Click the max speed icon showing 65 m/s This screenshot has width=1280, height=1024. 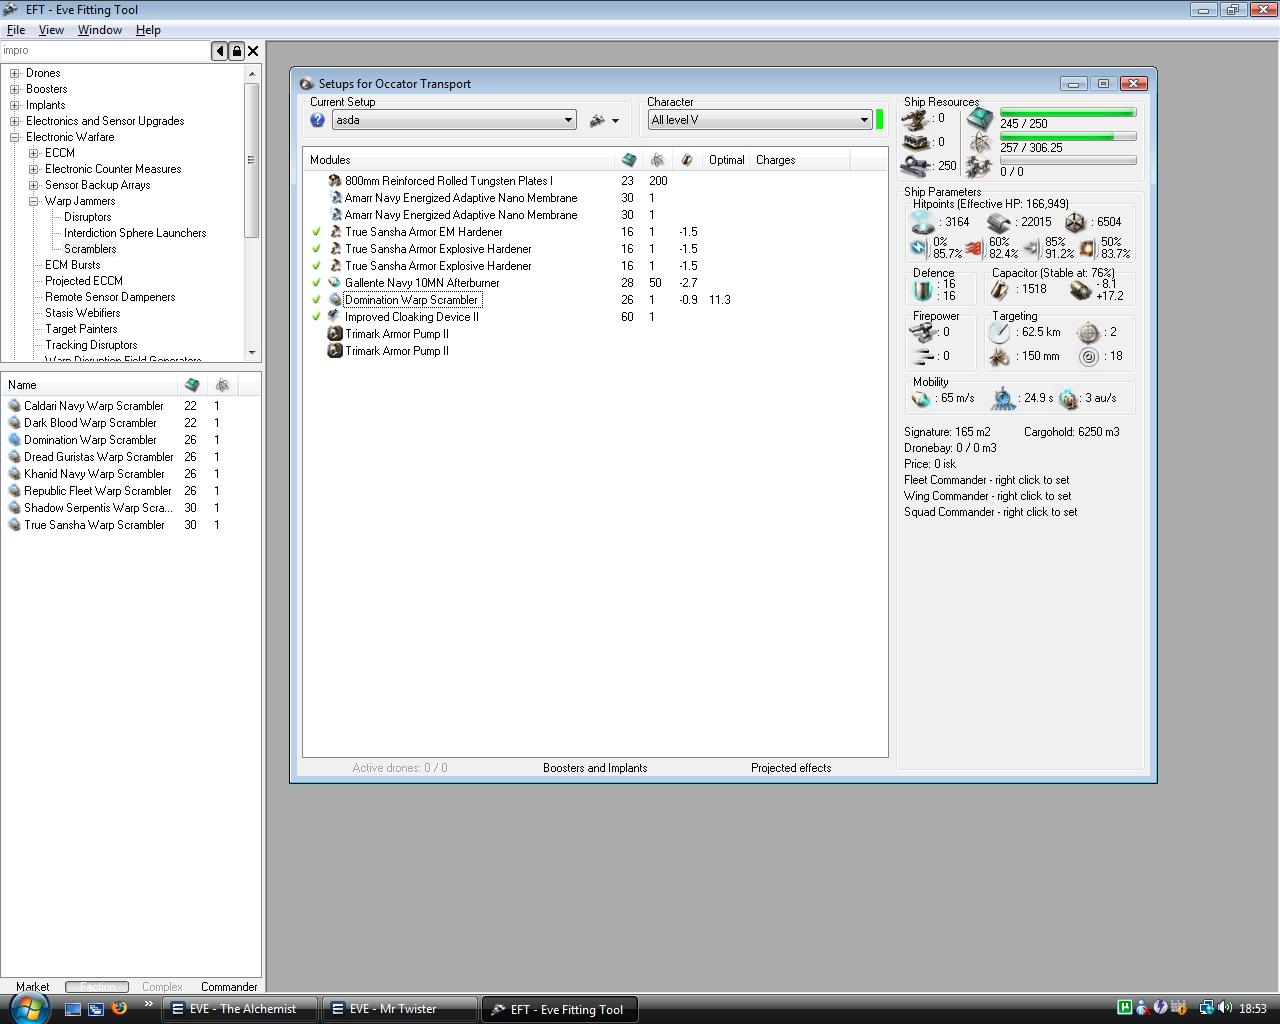(x=921, y=398)
